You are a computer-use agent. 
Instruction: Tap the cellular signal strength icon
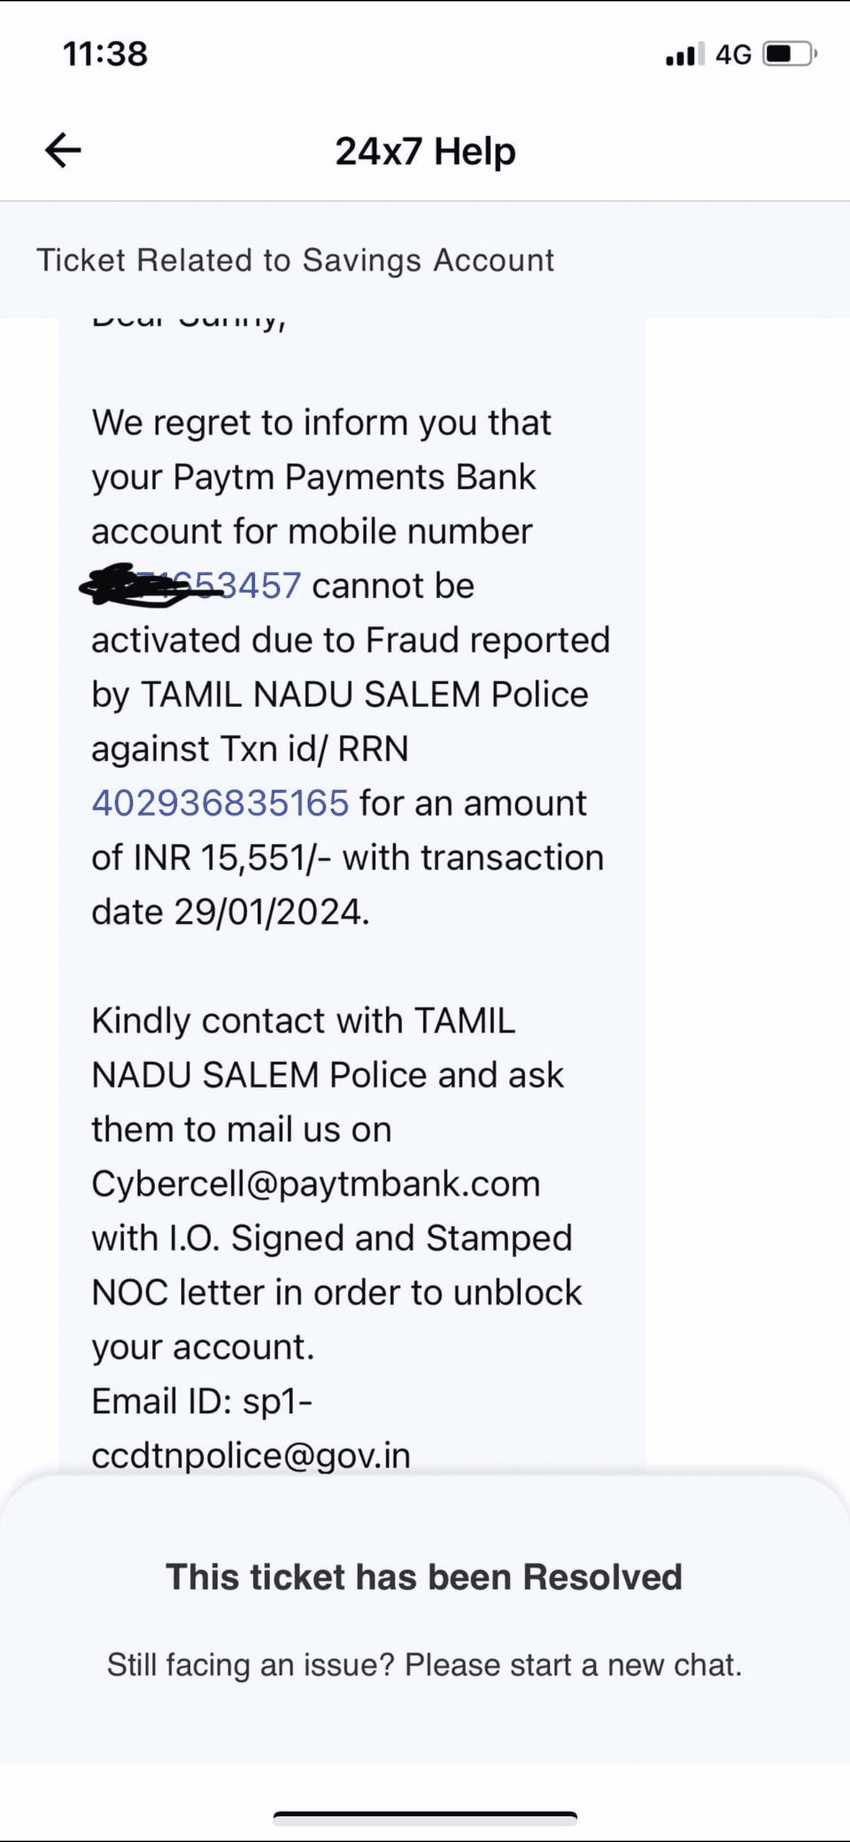point(684,54)
